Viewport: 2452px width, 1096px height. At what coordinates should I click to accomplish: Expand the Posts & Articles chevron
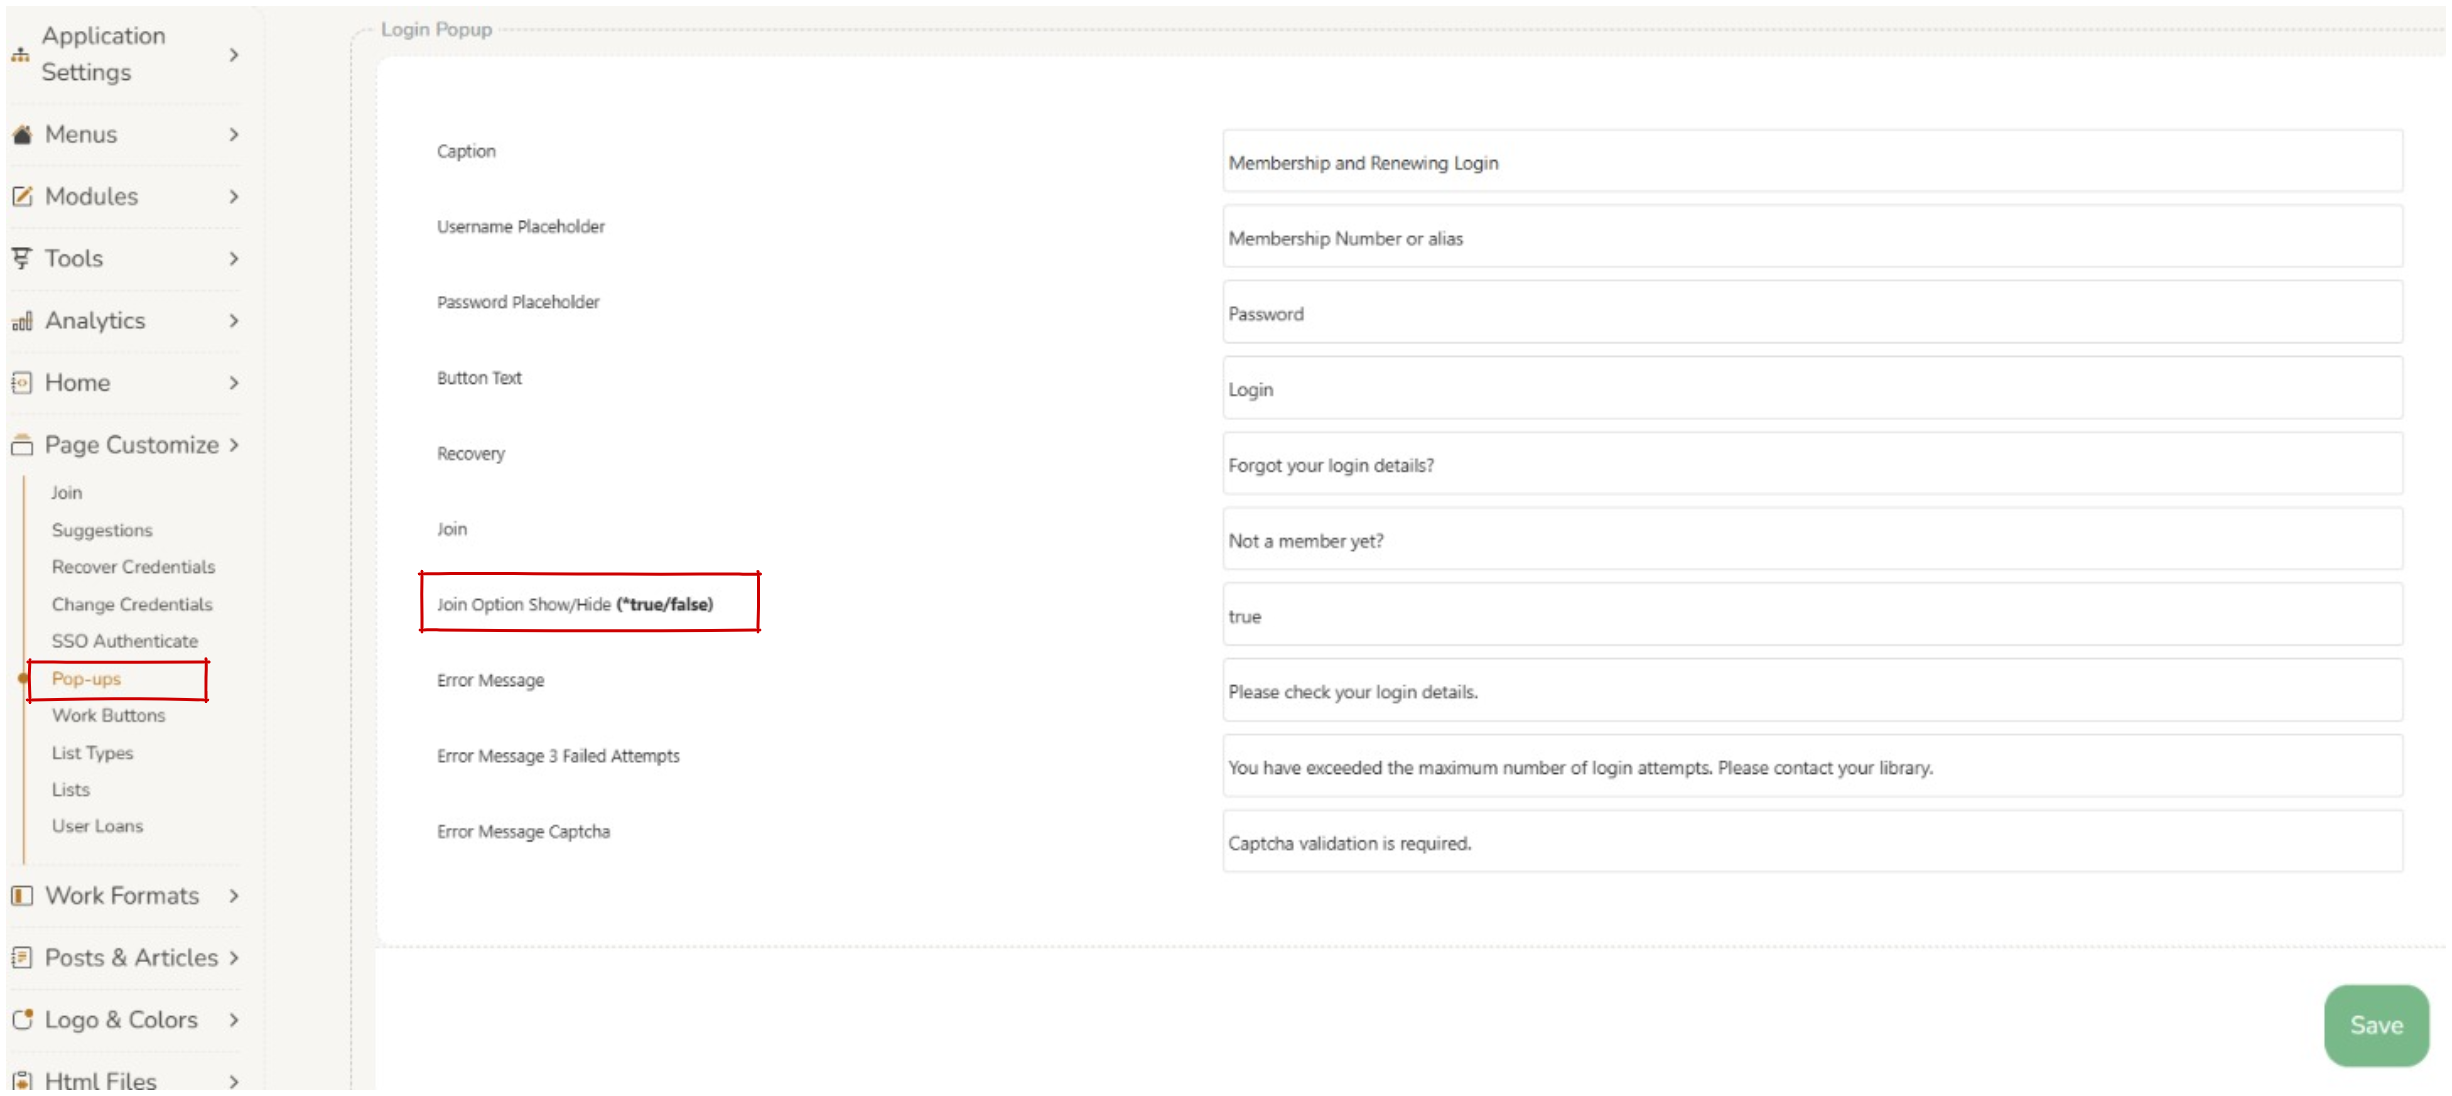[234, 958]
